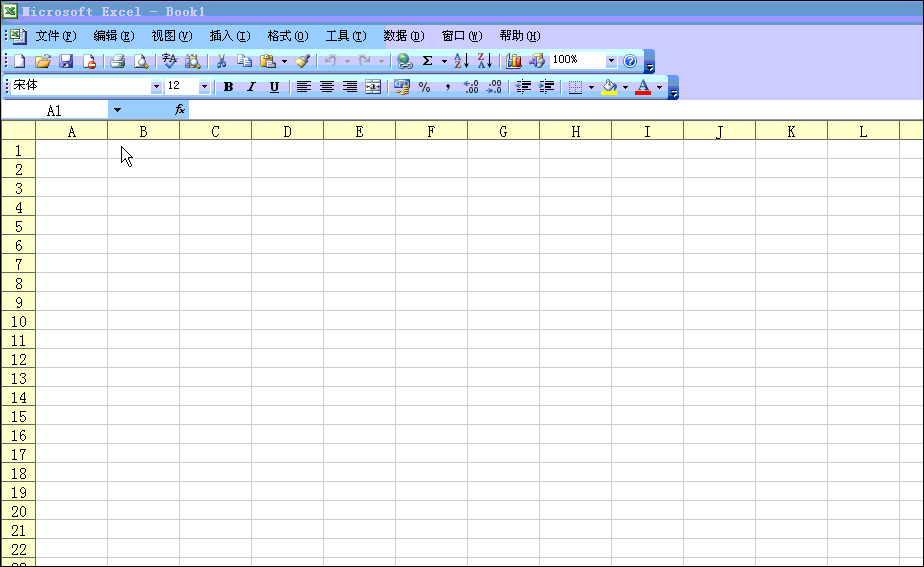The width and height of the screenshot is (924, 567).
Task: Sort descending Z to A
Action: pyautogui.click(x=484, y=61)
